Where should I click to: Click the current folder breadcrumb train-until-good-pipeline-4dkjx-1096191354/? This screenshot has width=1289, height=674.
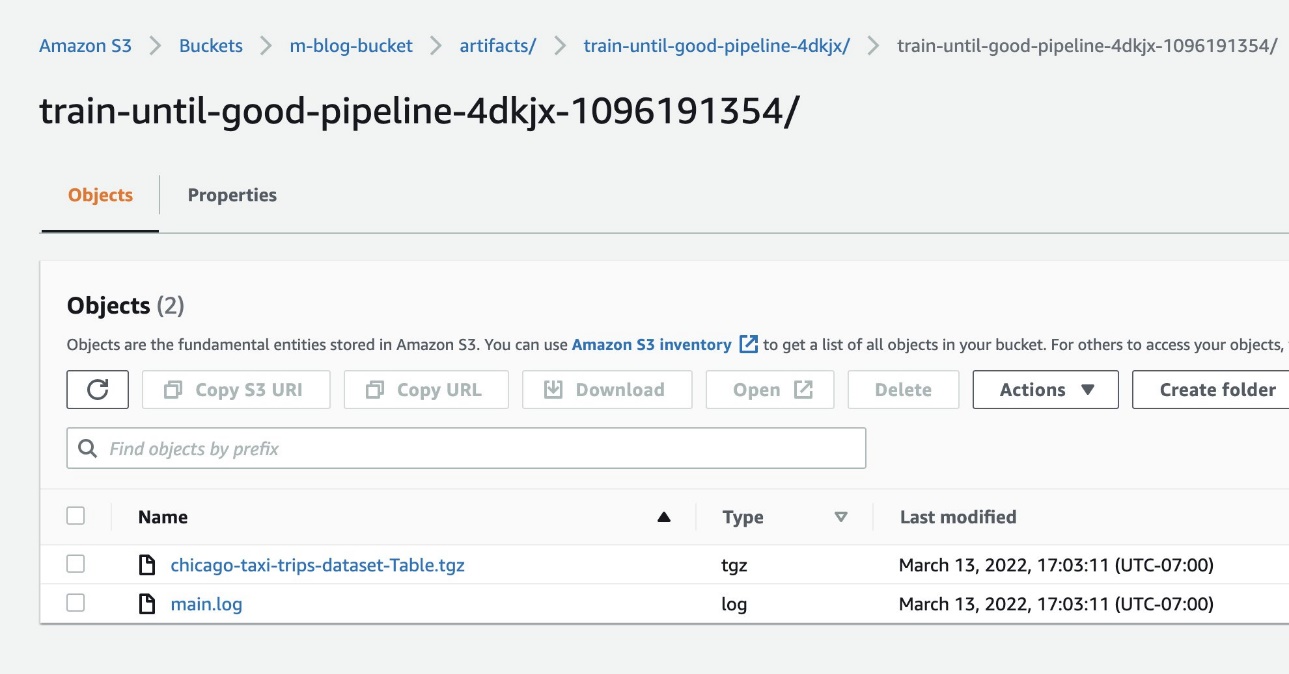click(1087, 46)
